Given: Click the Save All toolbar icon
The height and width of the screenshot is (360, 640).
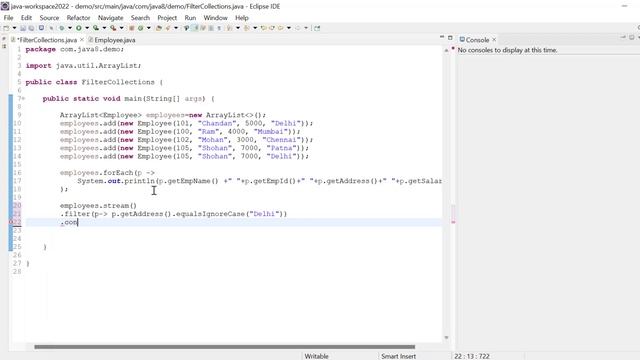Looking at the screenshot, I should [31, 28].
